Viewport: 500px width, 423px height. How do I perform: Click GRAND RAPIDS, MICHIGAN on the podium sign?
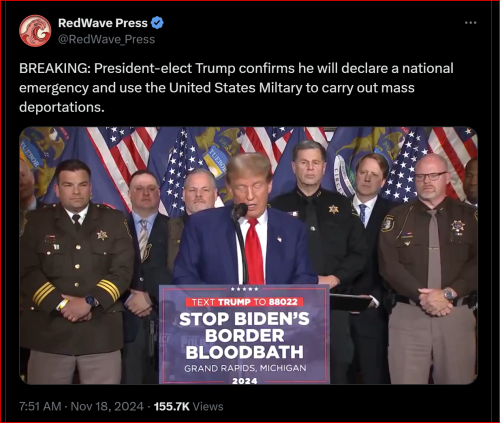tap(245, 368)
